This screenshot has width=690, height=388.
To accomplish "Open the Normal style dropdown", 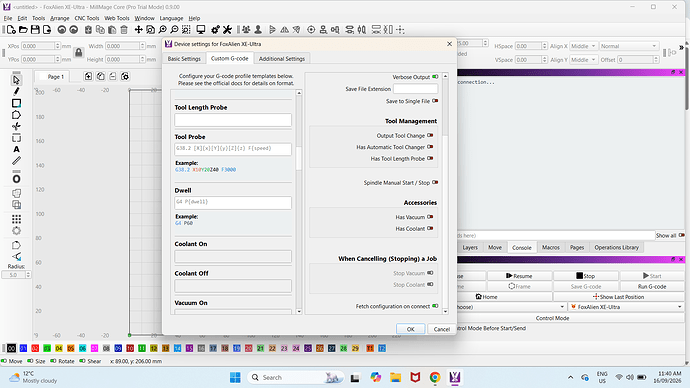I will click(628, 46).
